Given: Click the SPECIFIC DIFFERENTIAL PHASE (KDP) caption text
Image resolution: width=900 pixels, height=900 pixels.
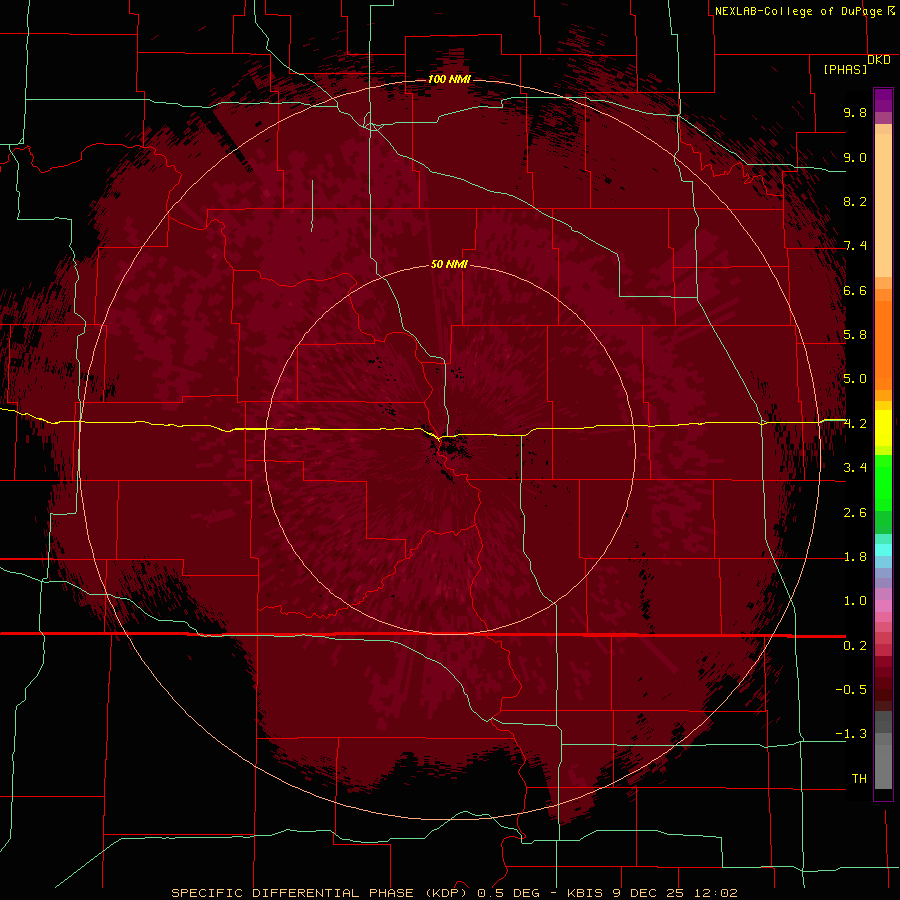Looking at the screenshot, I should [x=321, y=893].
